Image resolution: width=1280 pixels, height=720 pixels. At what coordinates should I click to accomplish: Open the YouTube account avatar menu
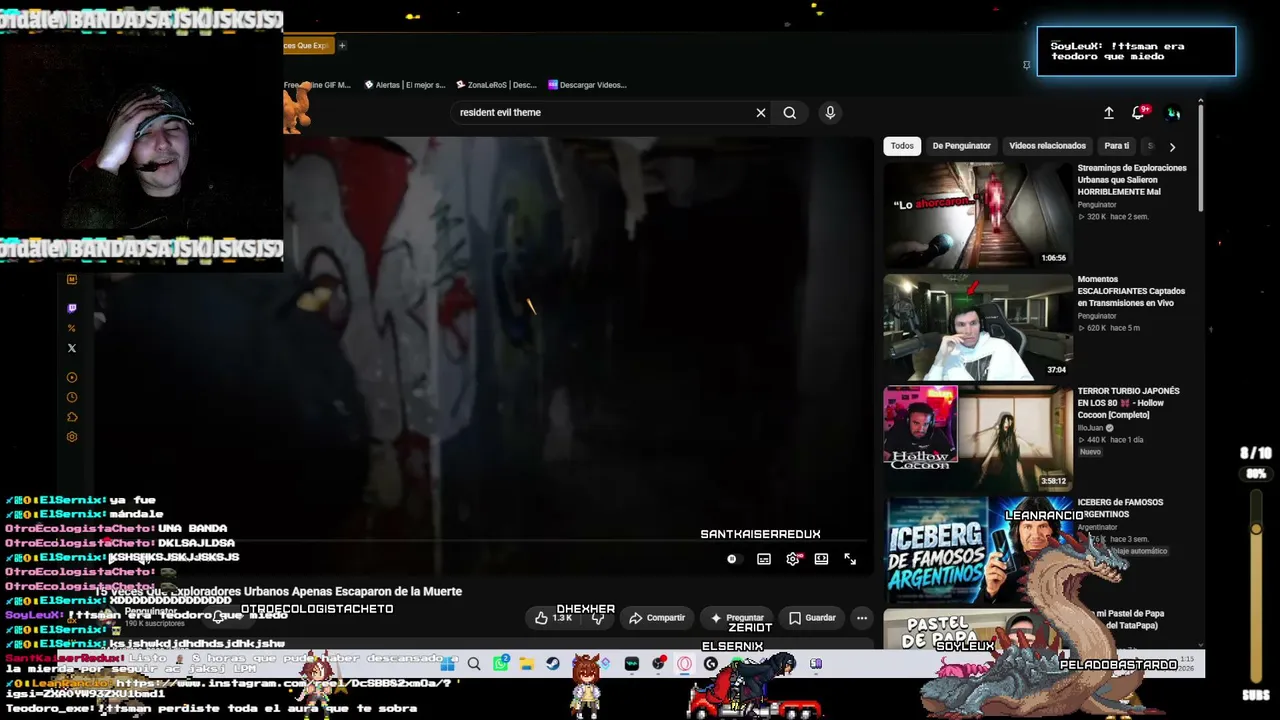tap(1174, 113)
